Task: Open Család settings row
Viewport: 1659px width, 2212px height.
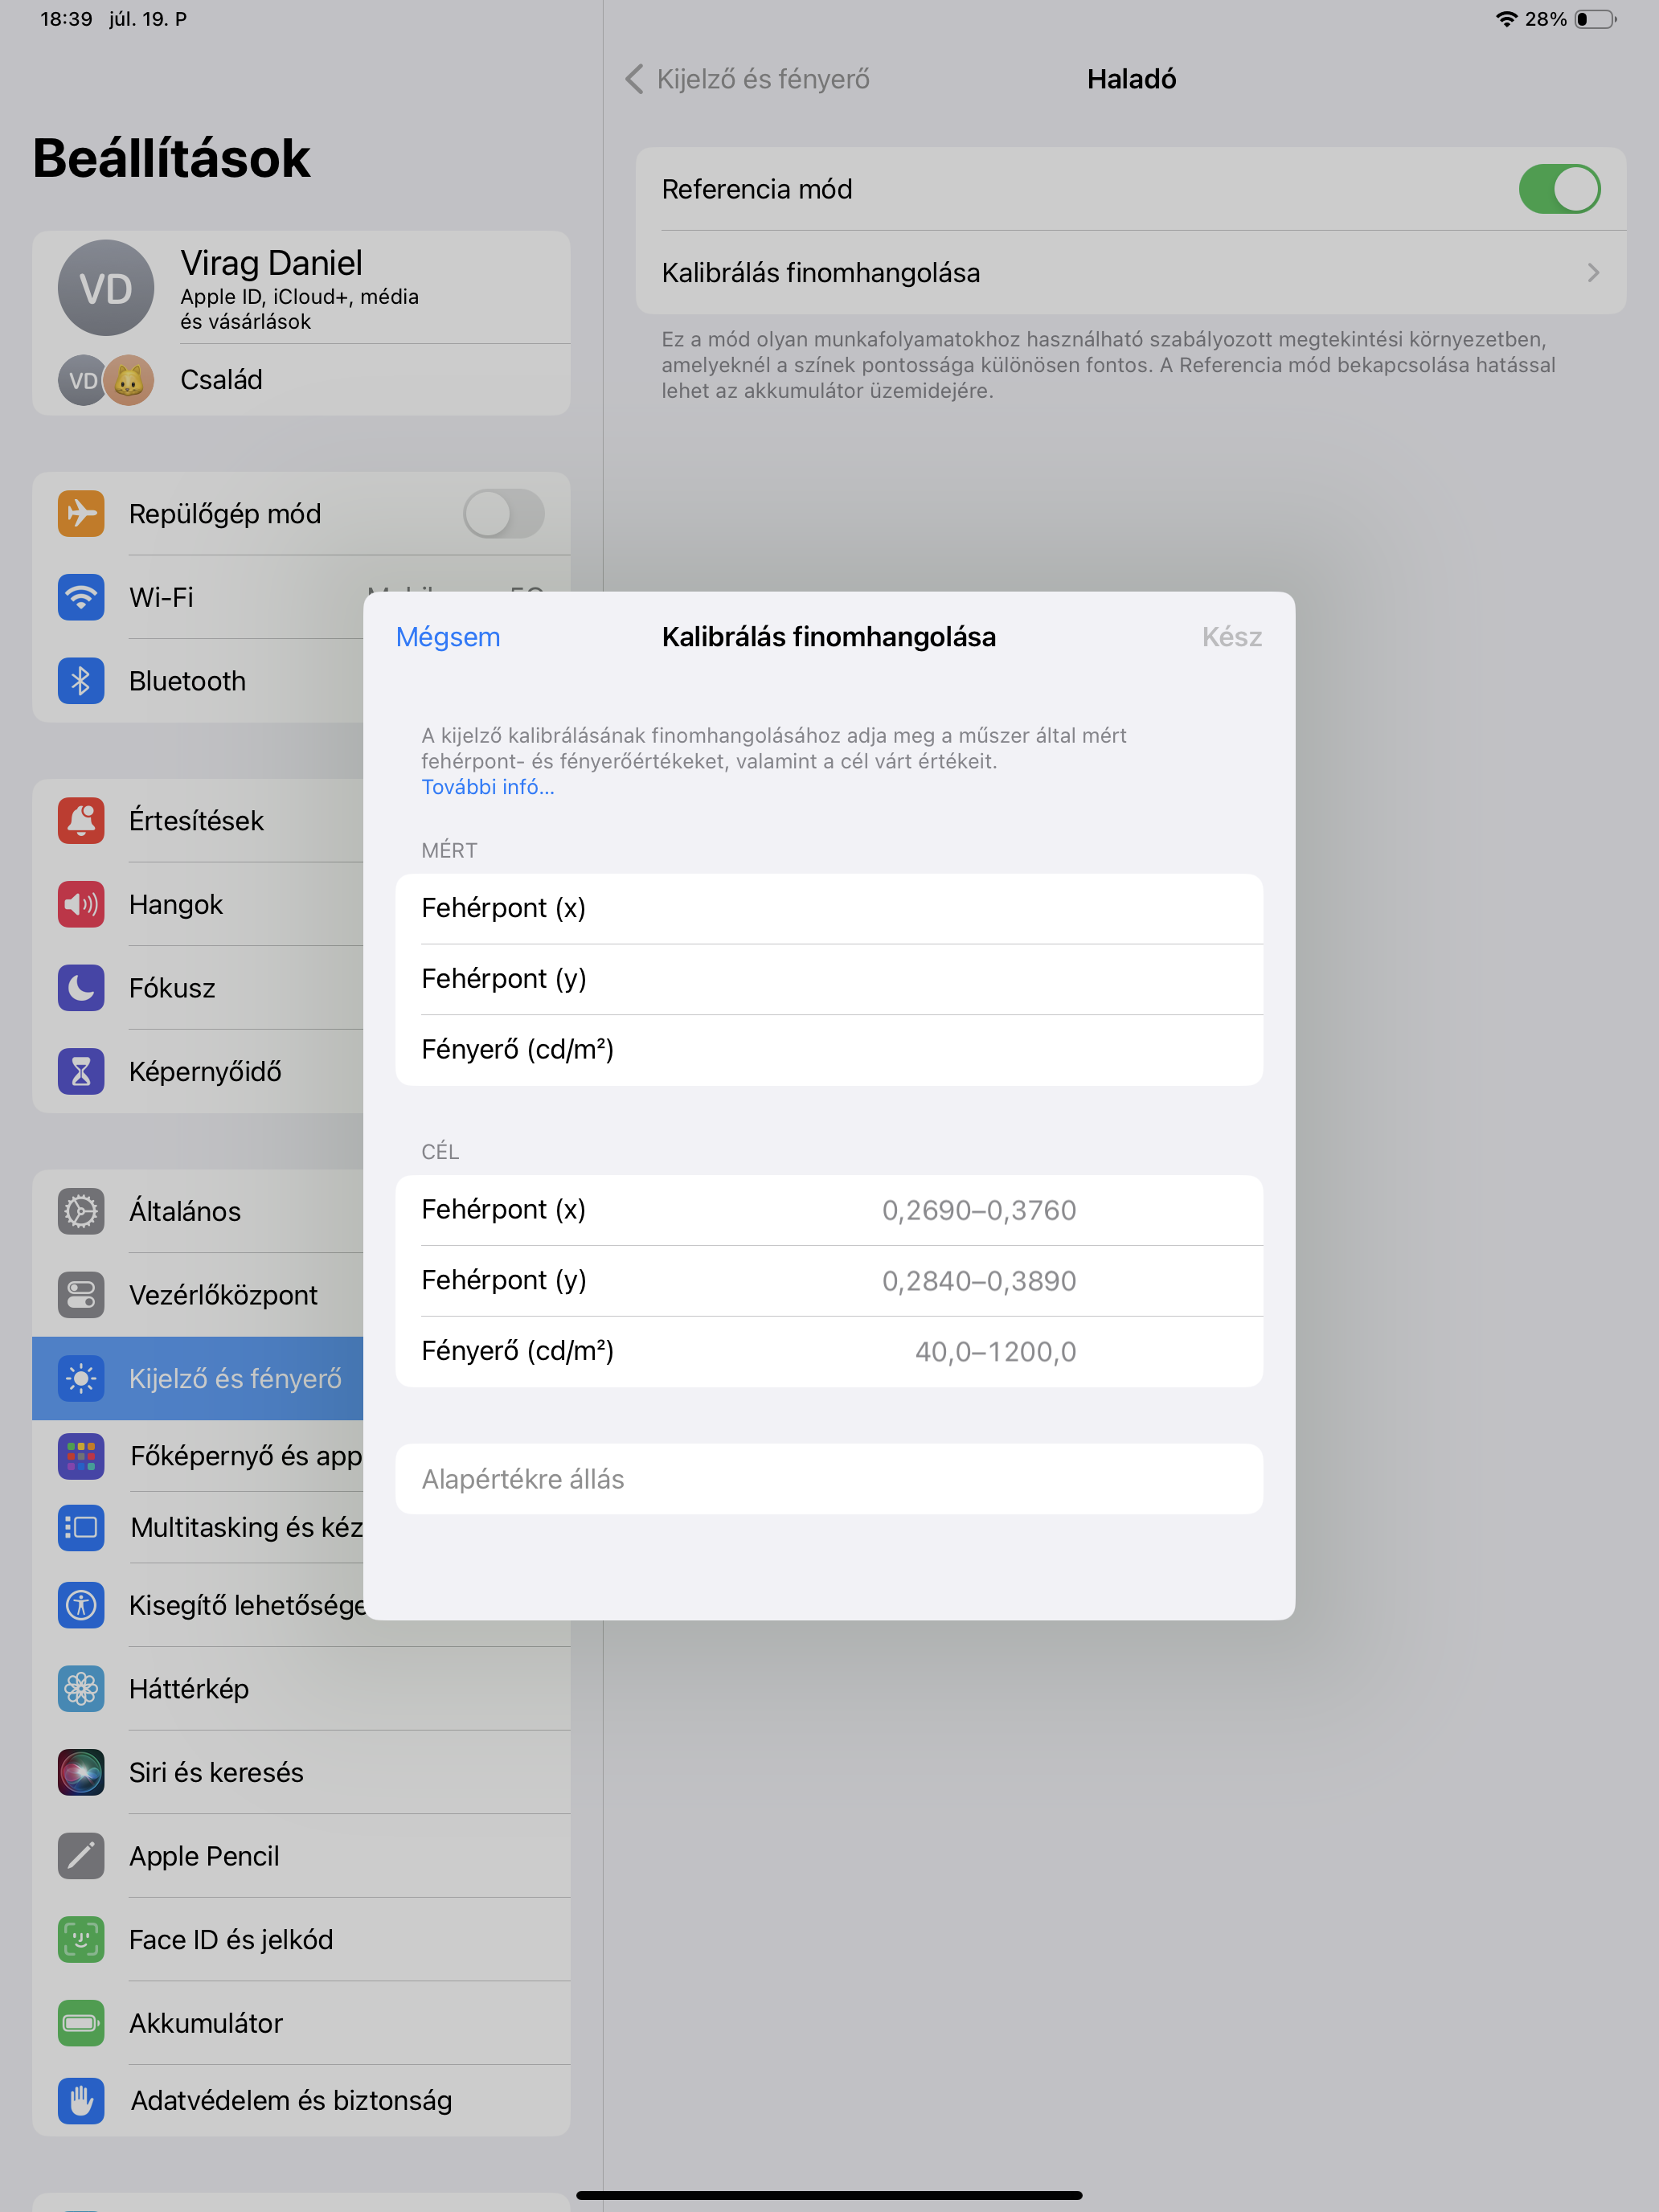Action: click(x=301, y=380)
